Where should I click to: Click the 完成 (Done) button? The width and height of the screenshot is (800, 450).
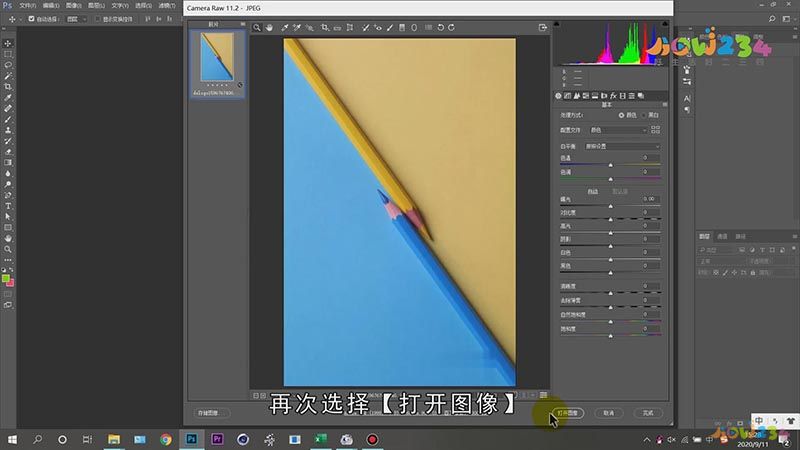pos(648,413)
